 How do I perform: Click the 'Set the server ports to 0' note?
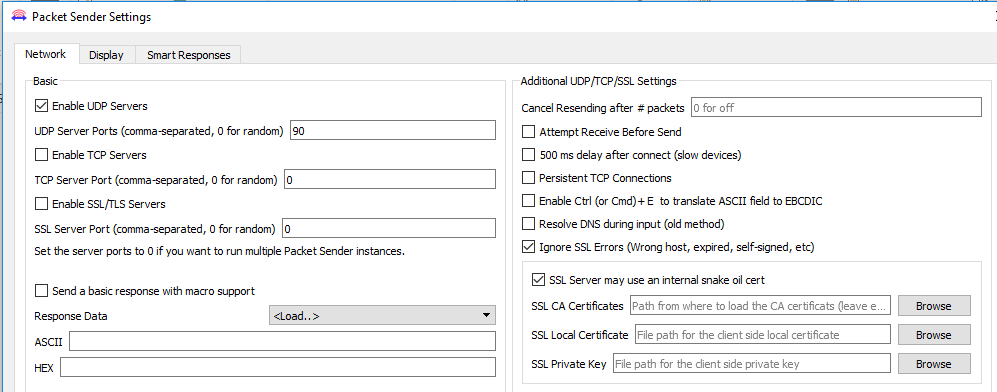click(219, 251)
